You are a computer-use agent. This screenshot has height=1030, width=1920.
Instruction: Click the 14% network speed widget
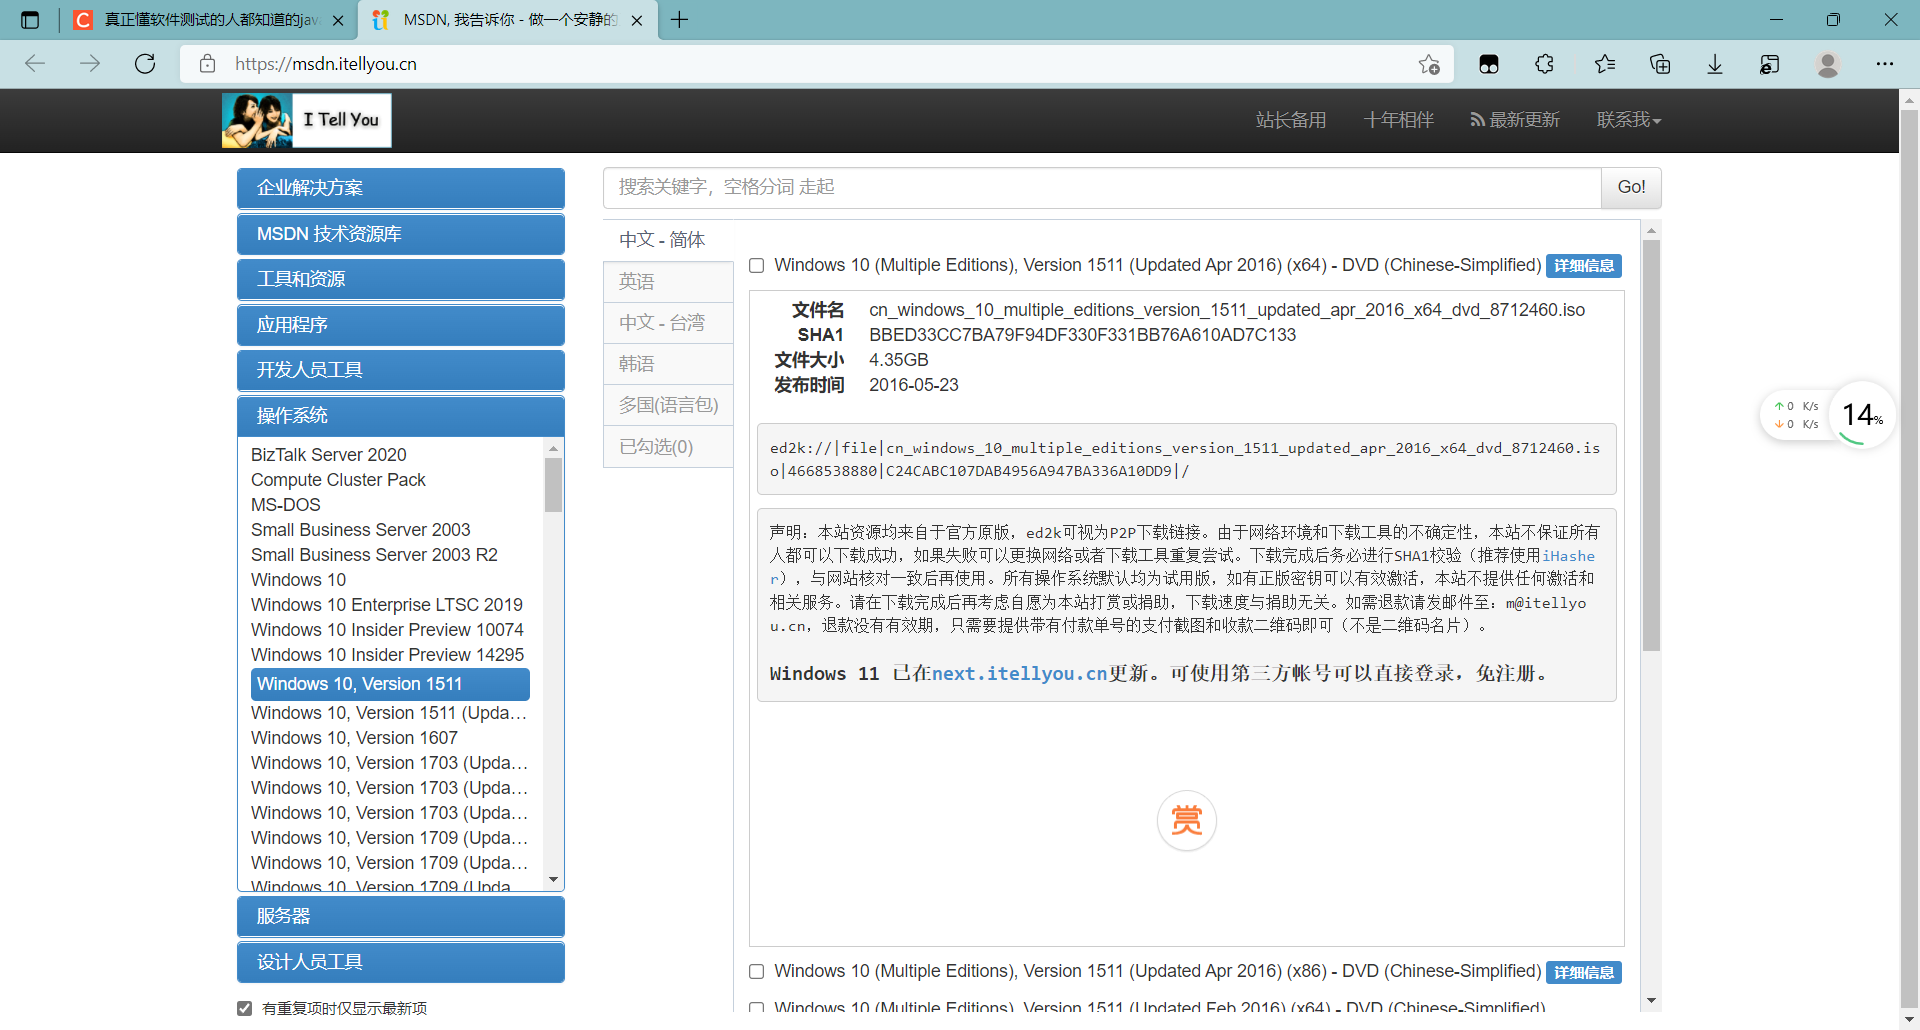(1862, 415)
